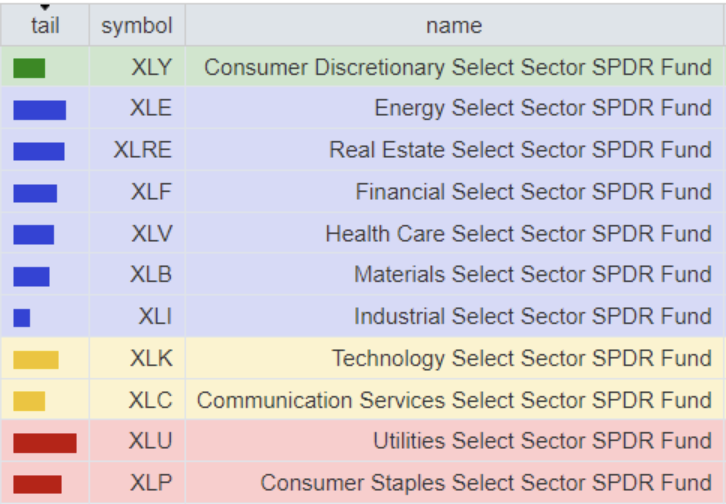Select Technology Select Sector SPDR Fund row
The image size is (726, 504).
click(521, 359)
